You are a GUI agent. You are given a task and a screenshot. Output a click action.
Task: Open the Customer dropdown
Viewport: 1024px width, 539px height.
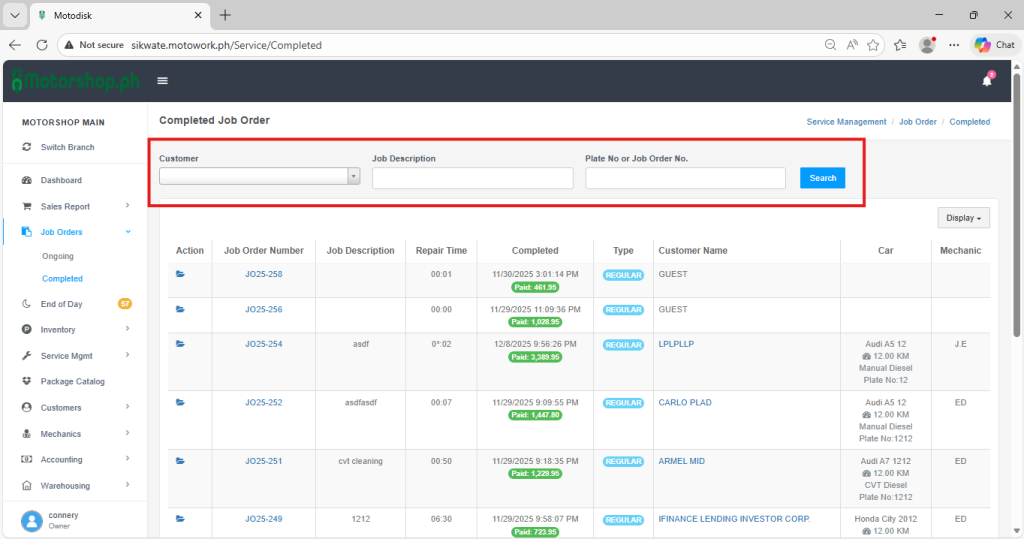point(259,177)
